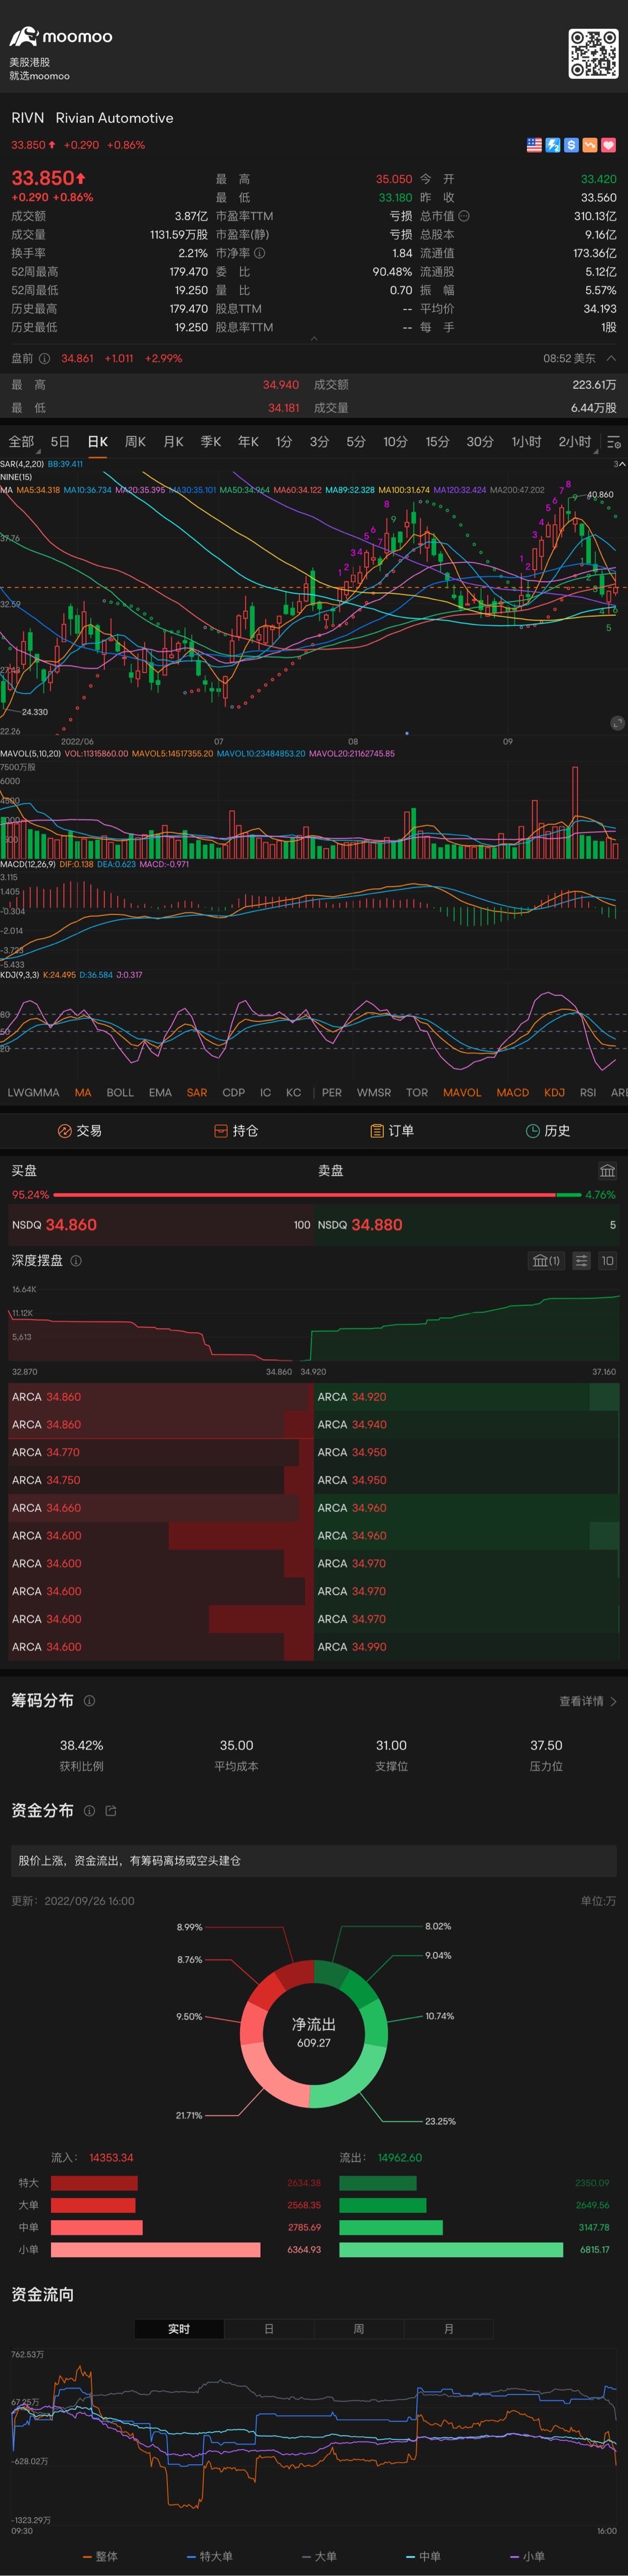This screenshot has height=2576, width=628.
Task: Tap ask row ARCA 34.990
Action: click(x=467, y=1647)
